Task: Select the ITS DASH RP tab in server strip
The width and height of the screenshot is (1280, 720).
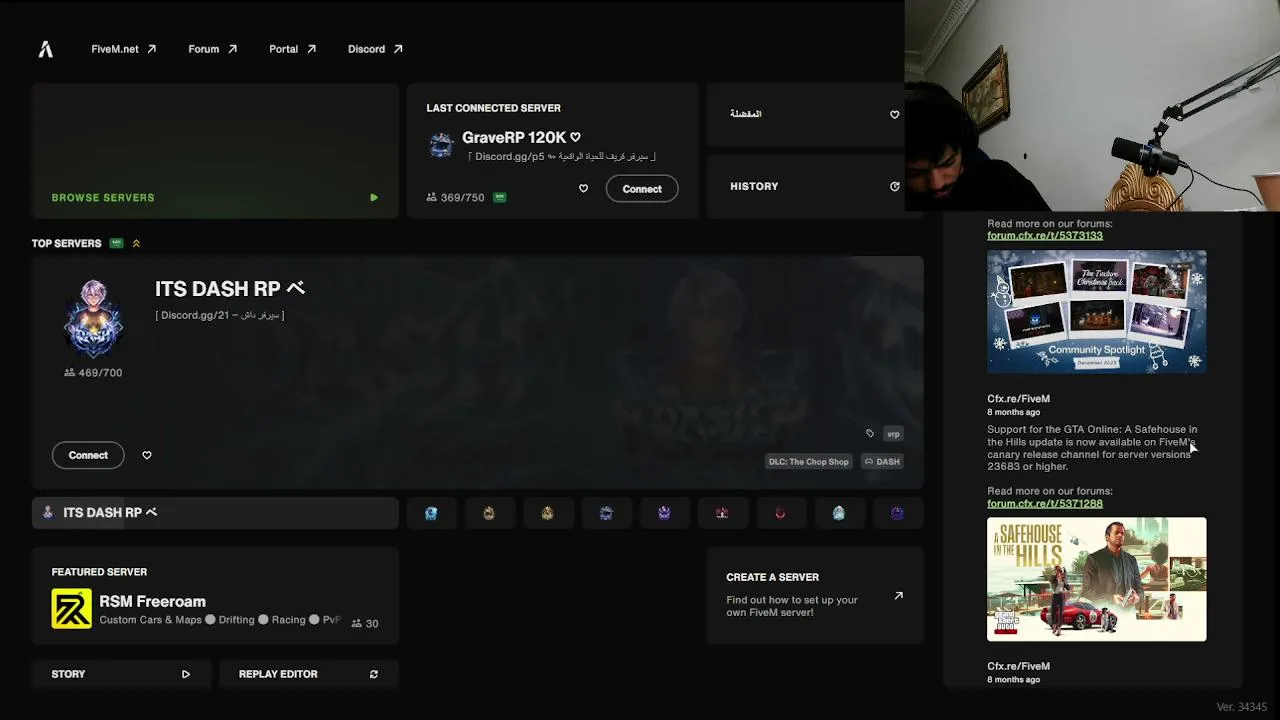Action: click(215, 513)
